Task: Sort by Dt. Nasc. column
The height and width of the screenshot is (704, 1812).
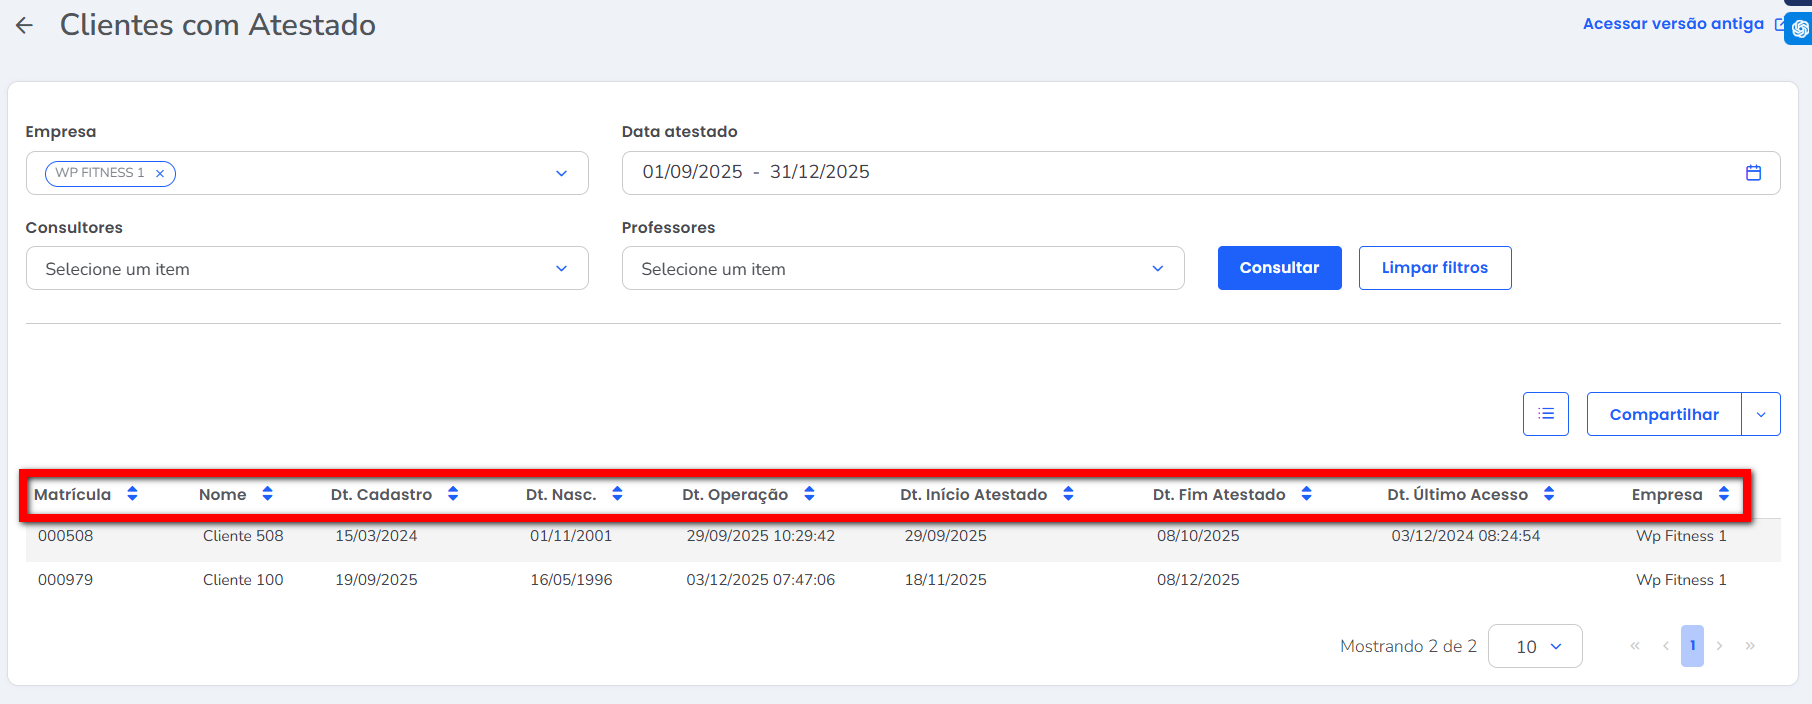Action: 617,494
